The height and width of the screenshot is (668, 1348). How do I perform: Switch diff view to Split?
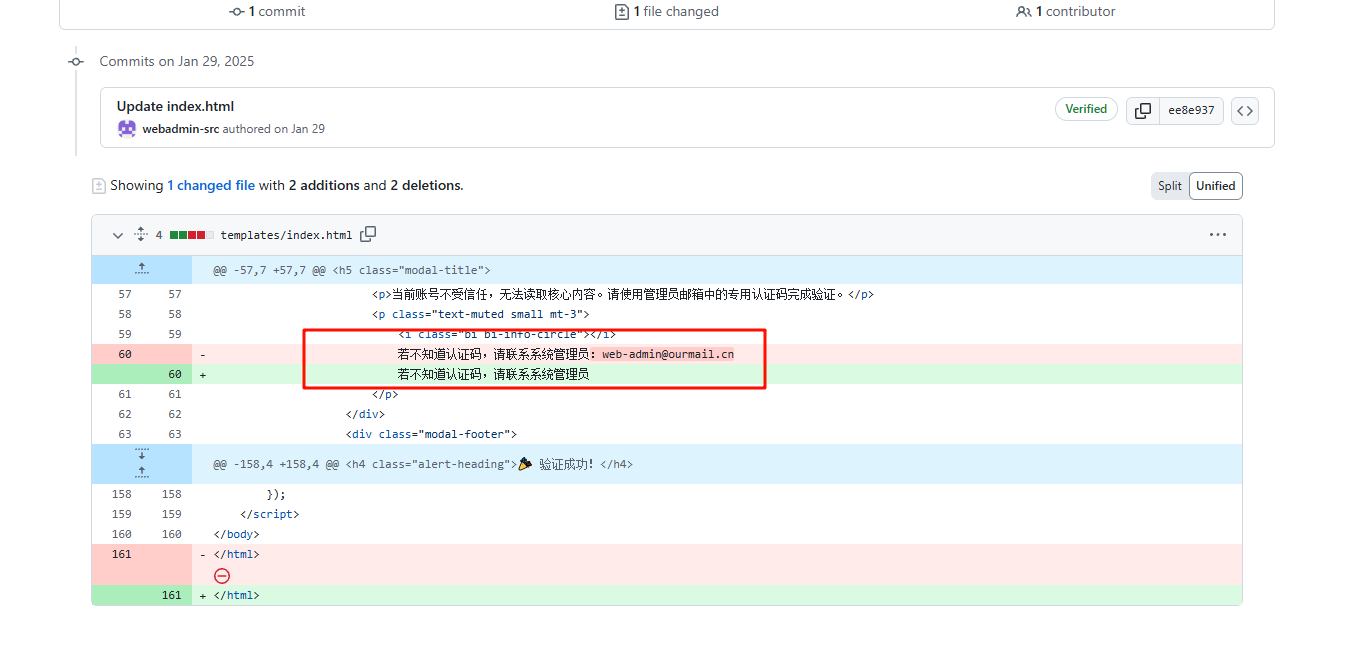(x=1169, y=186)
